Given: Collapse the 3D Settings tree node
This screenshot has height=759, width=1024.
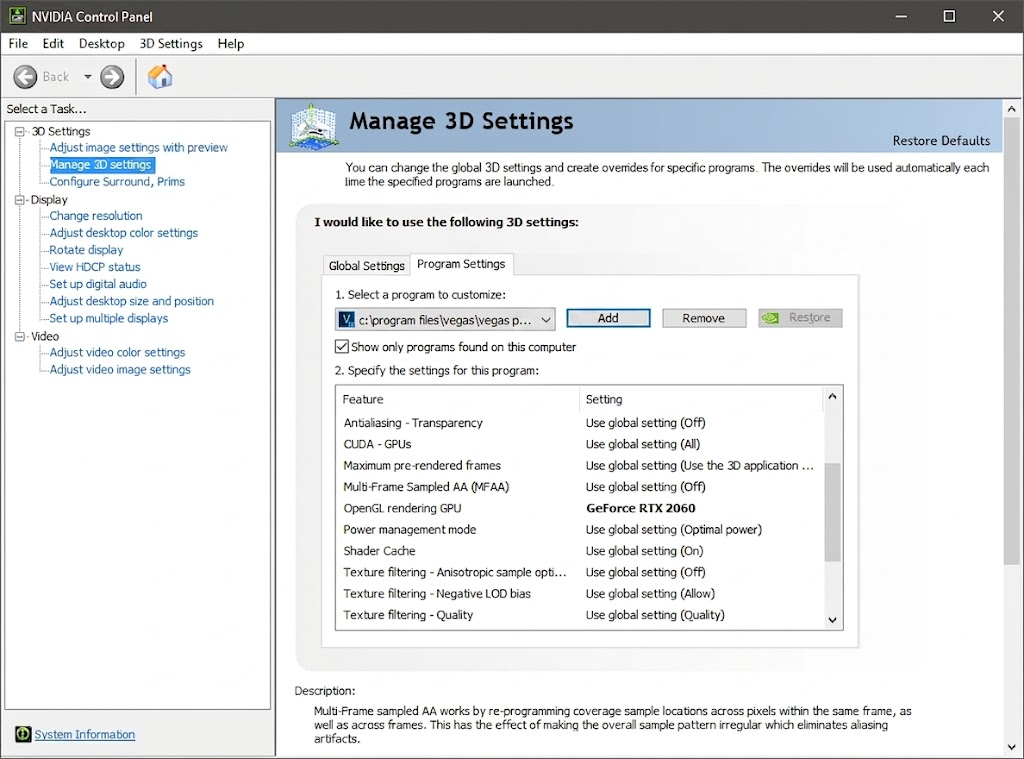Looking at the screenshot, I should (x=20, y=131).
